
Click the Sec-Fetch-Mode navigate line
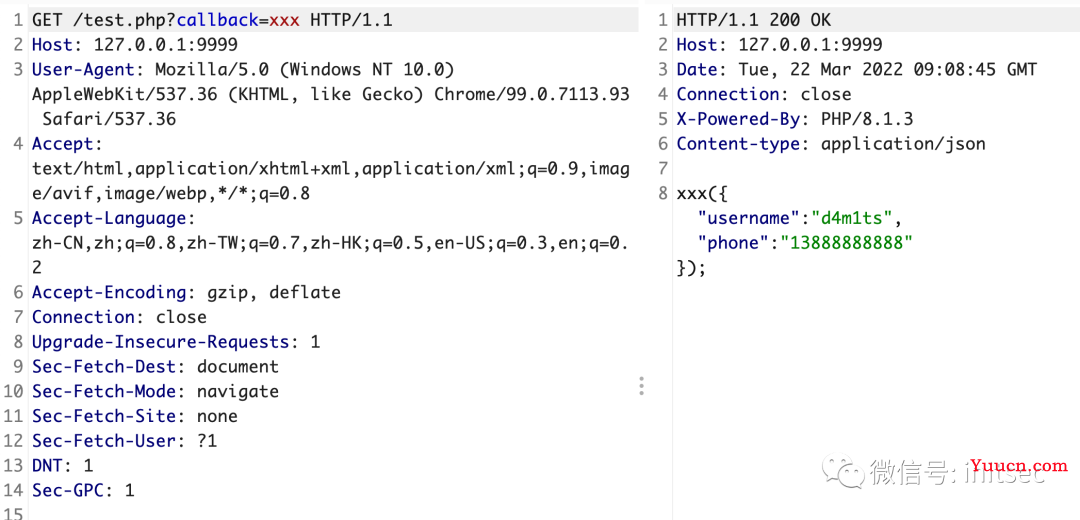click(x=155, y=391)
